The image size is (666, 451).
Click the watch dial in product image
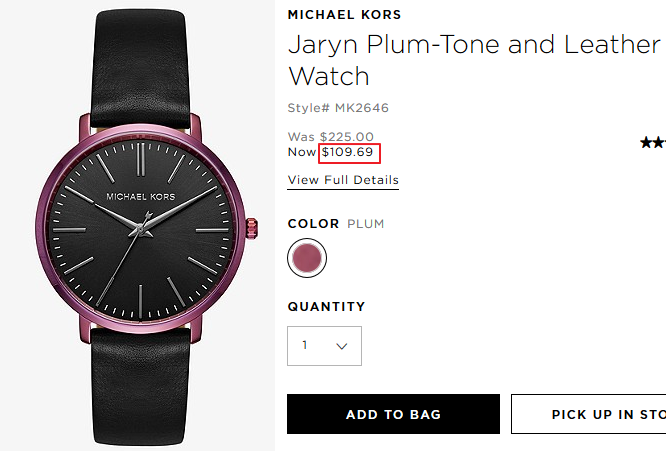click(141, 229)
